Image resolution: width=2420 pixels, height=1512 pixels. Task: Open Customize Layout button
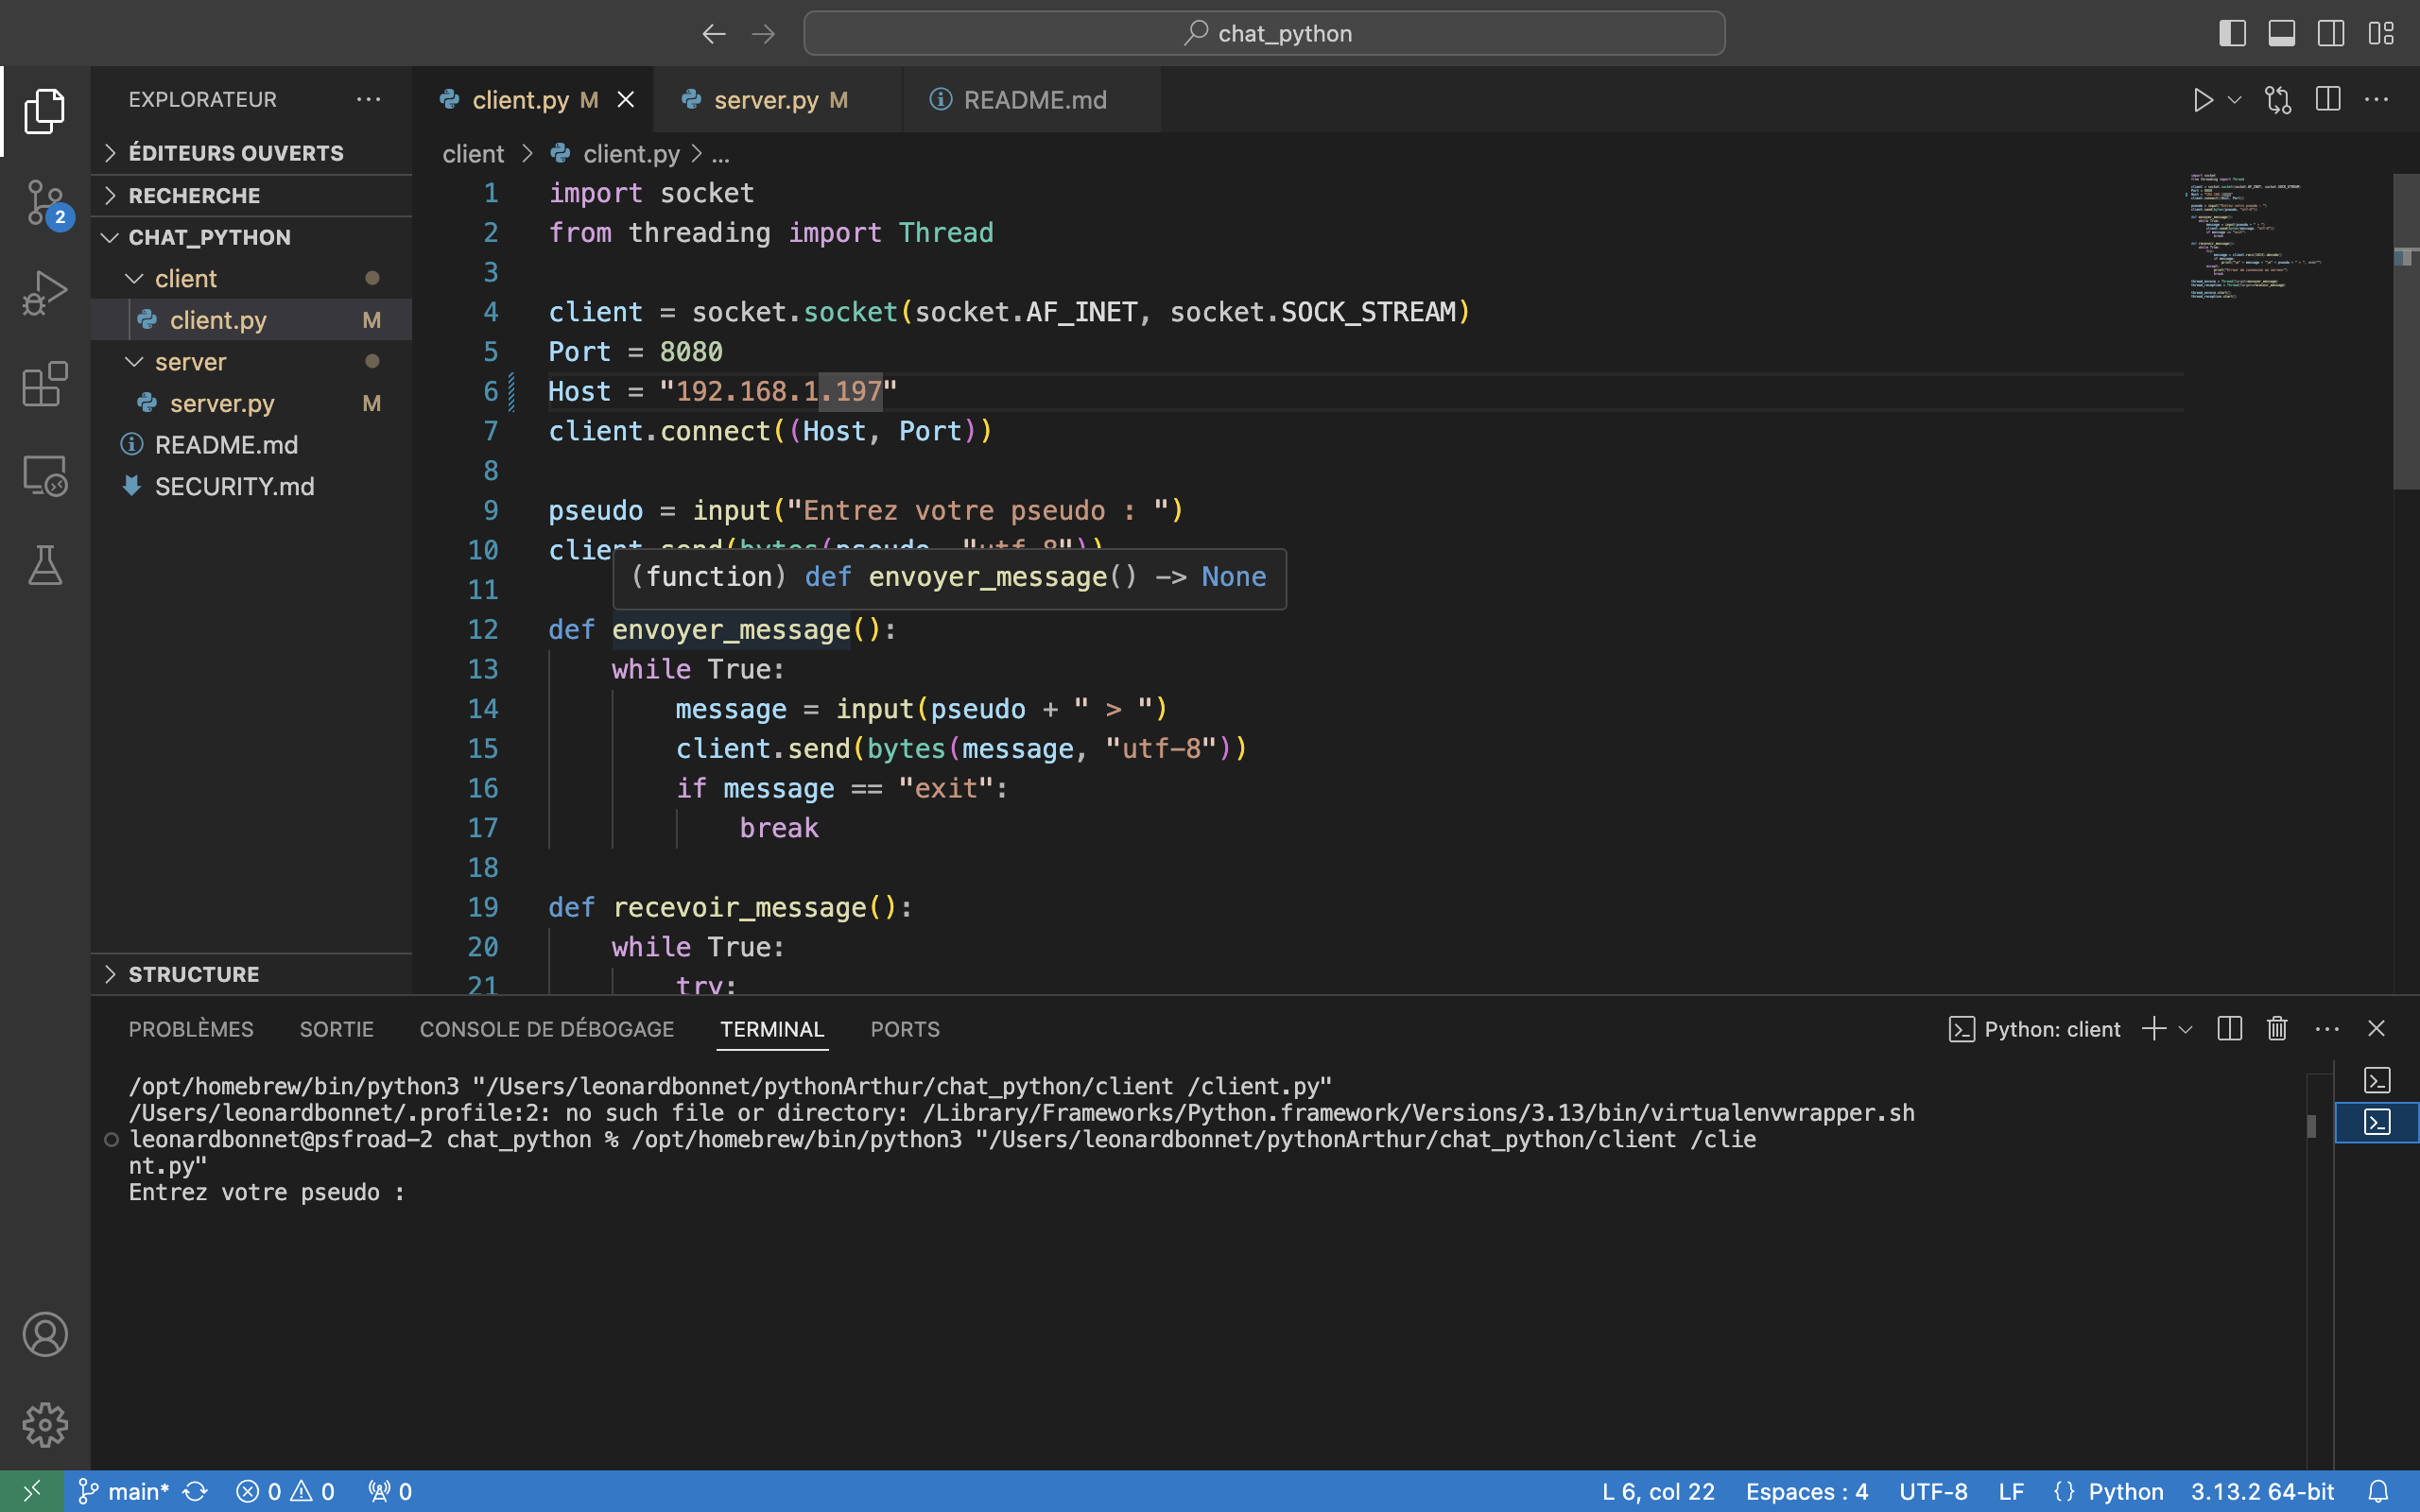pos(2381,34)
